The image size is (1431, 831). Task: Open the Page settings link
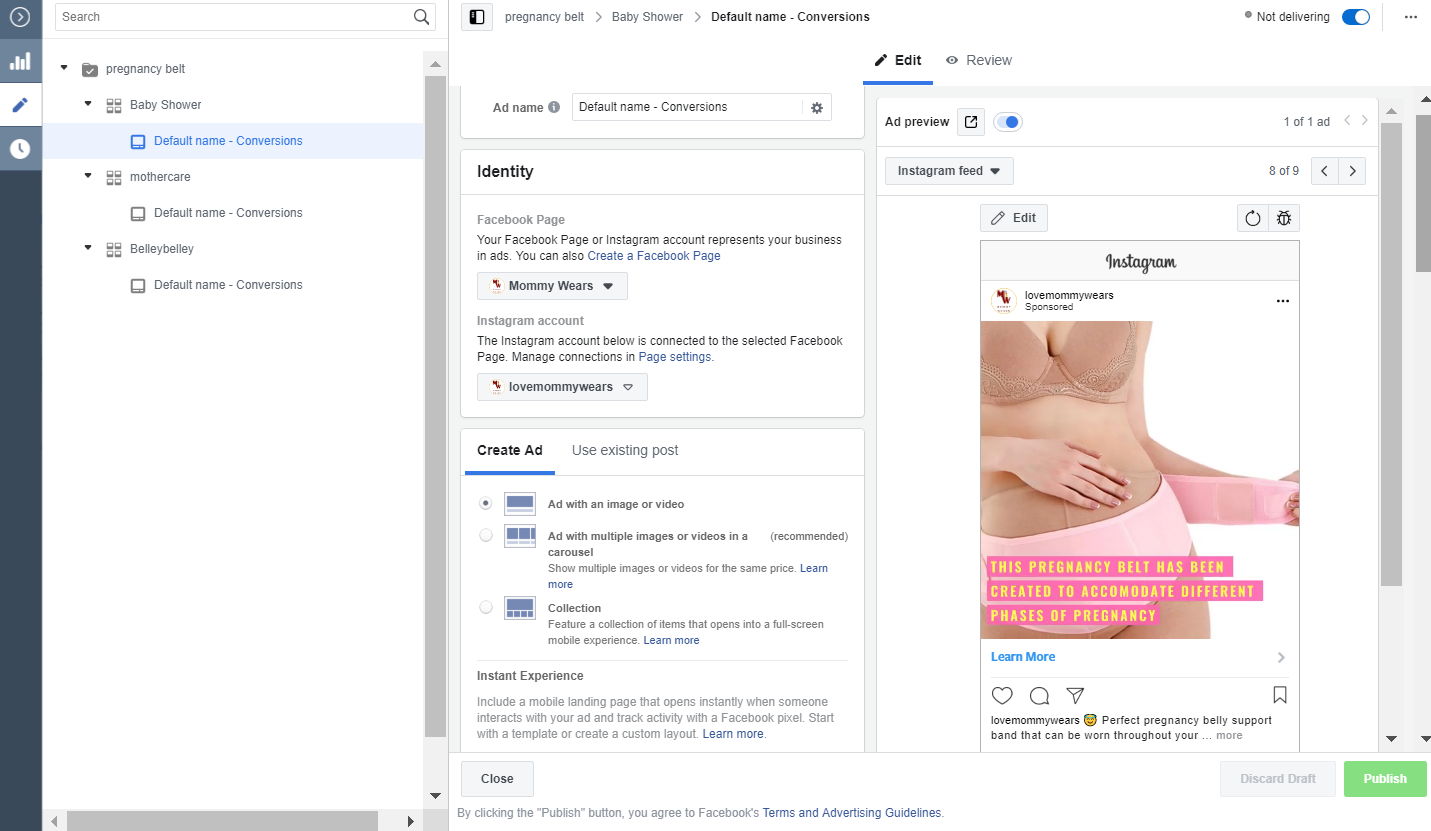pos(675,357)
